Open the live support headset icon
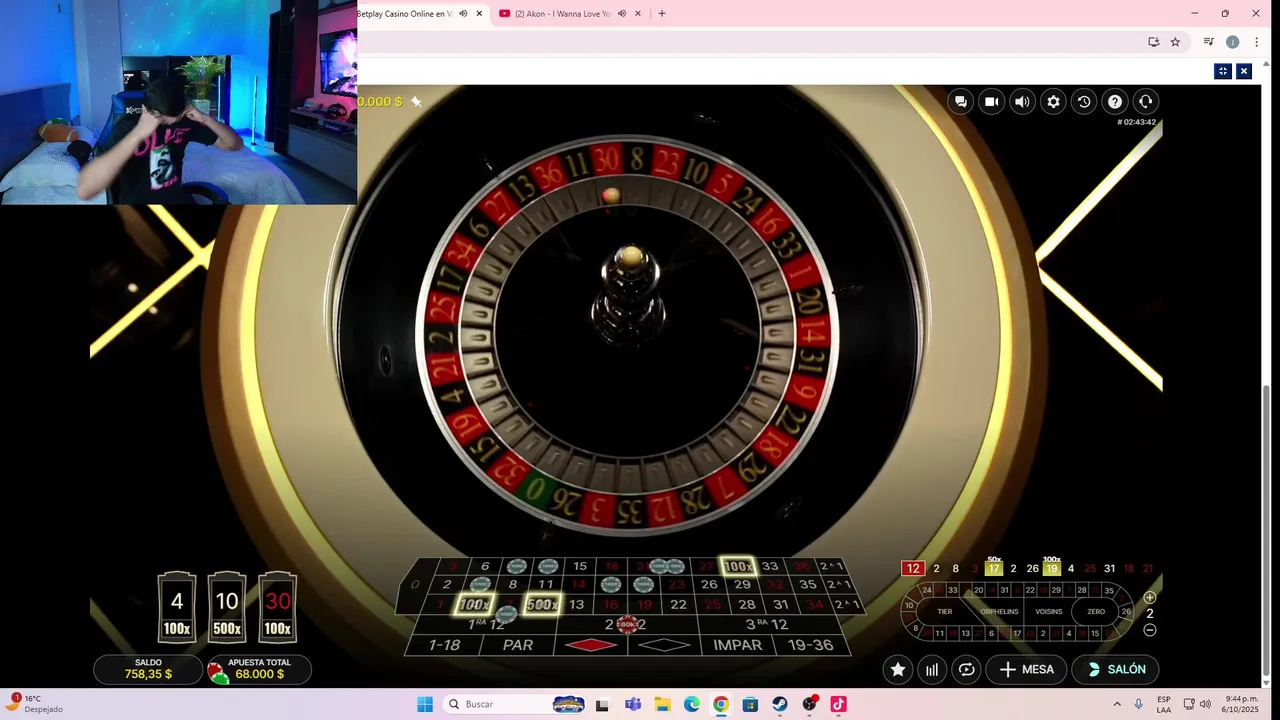This screenshot has width=1280, height=720. (1146, 101)
